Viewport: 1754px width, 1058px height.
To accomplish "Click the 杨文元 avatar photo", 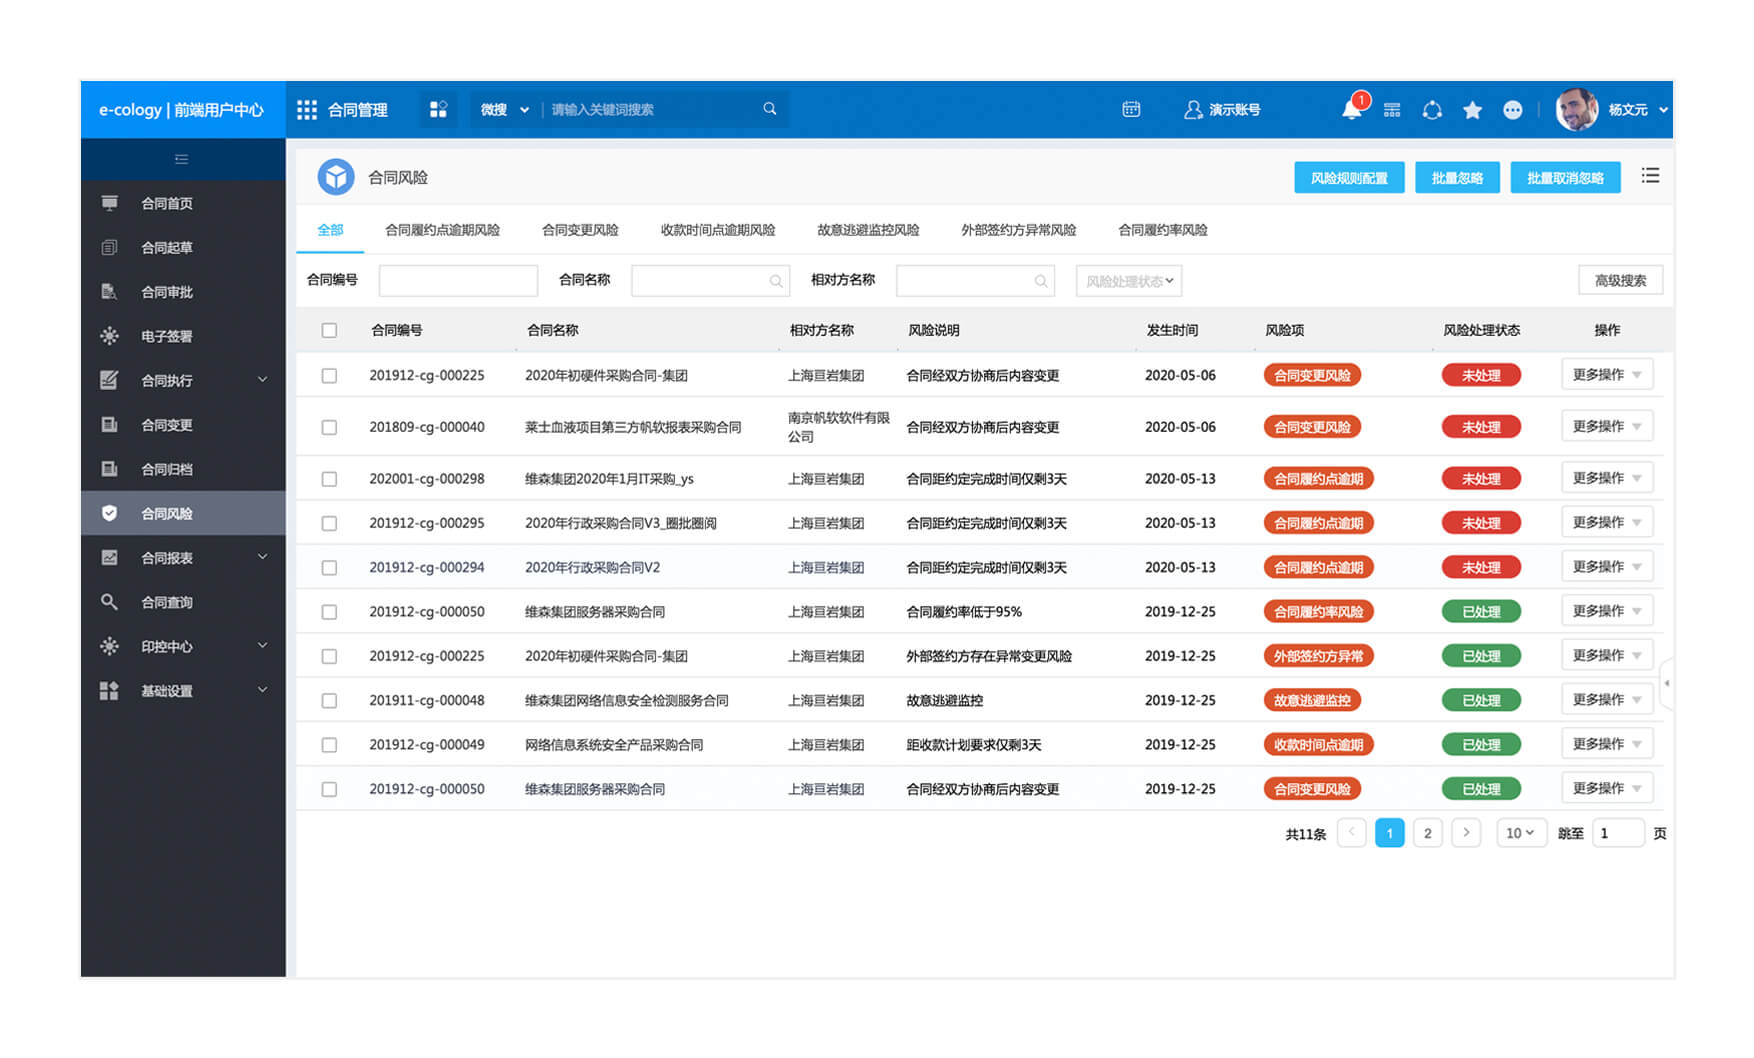I will pos(1577,110).
